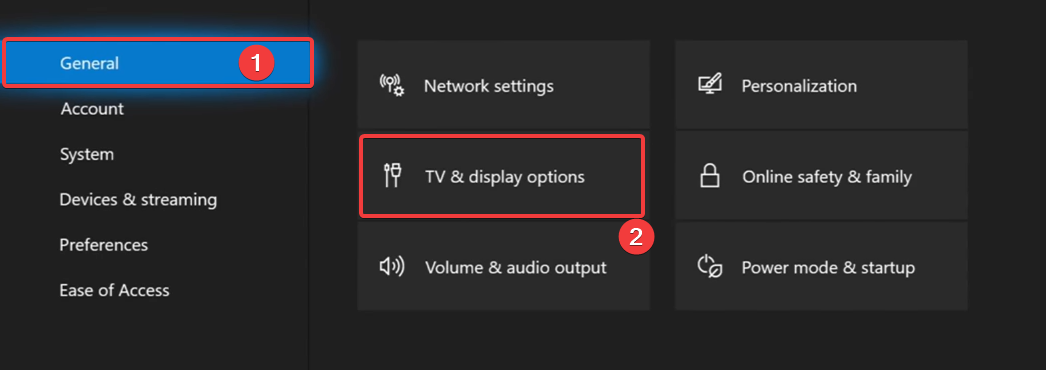Click the Volume speaker icon

pyautogui.click(x=392, y=267)
